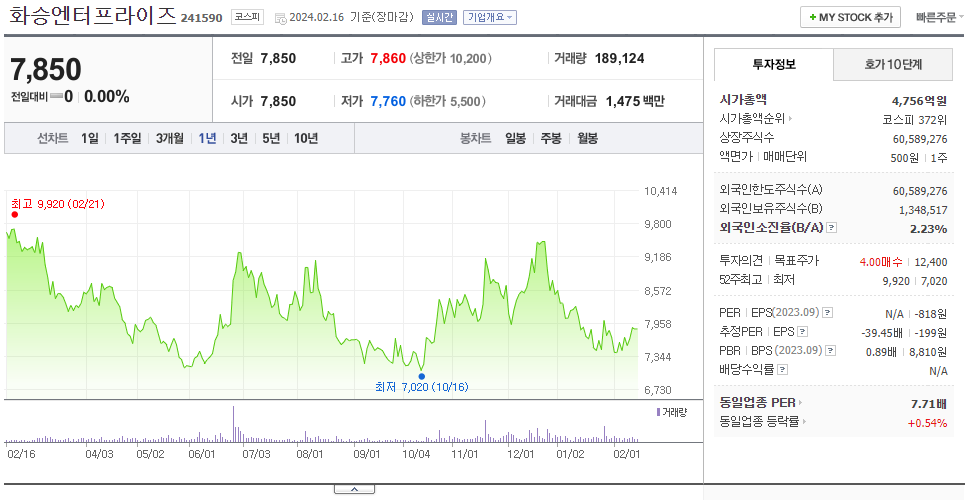Screen dimensions: 968x500
Task: Click the current price 7,850 headline
Action: point(46,70)
